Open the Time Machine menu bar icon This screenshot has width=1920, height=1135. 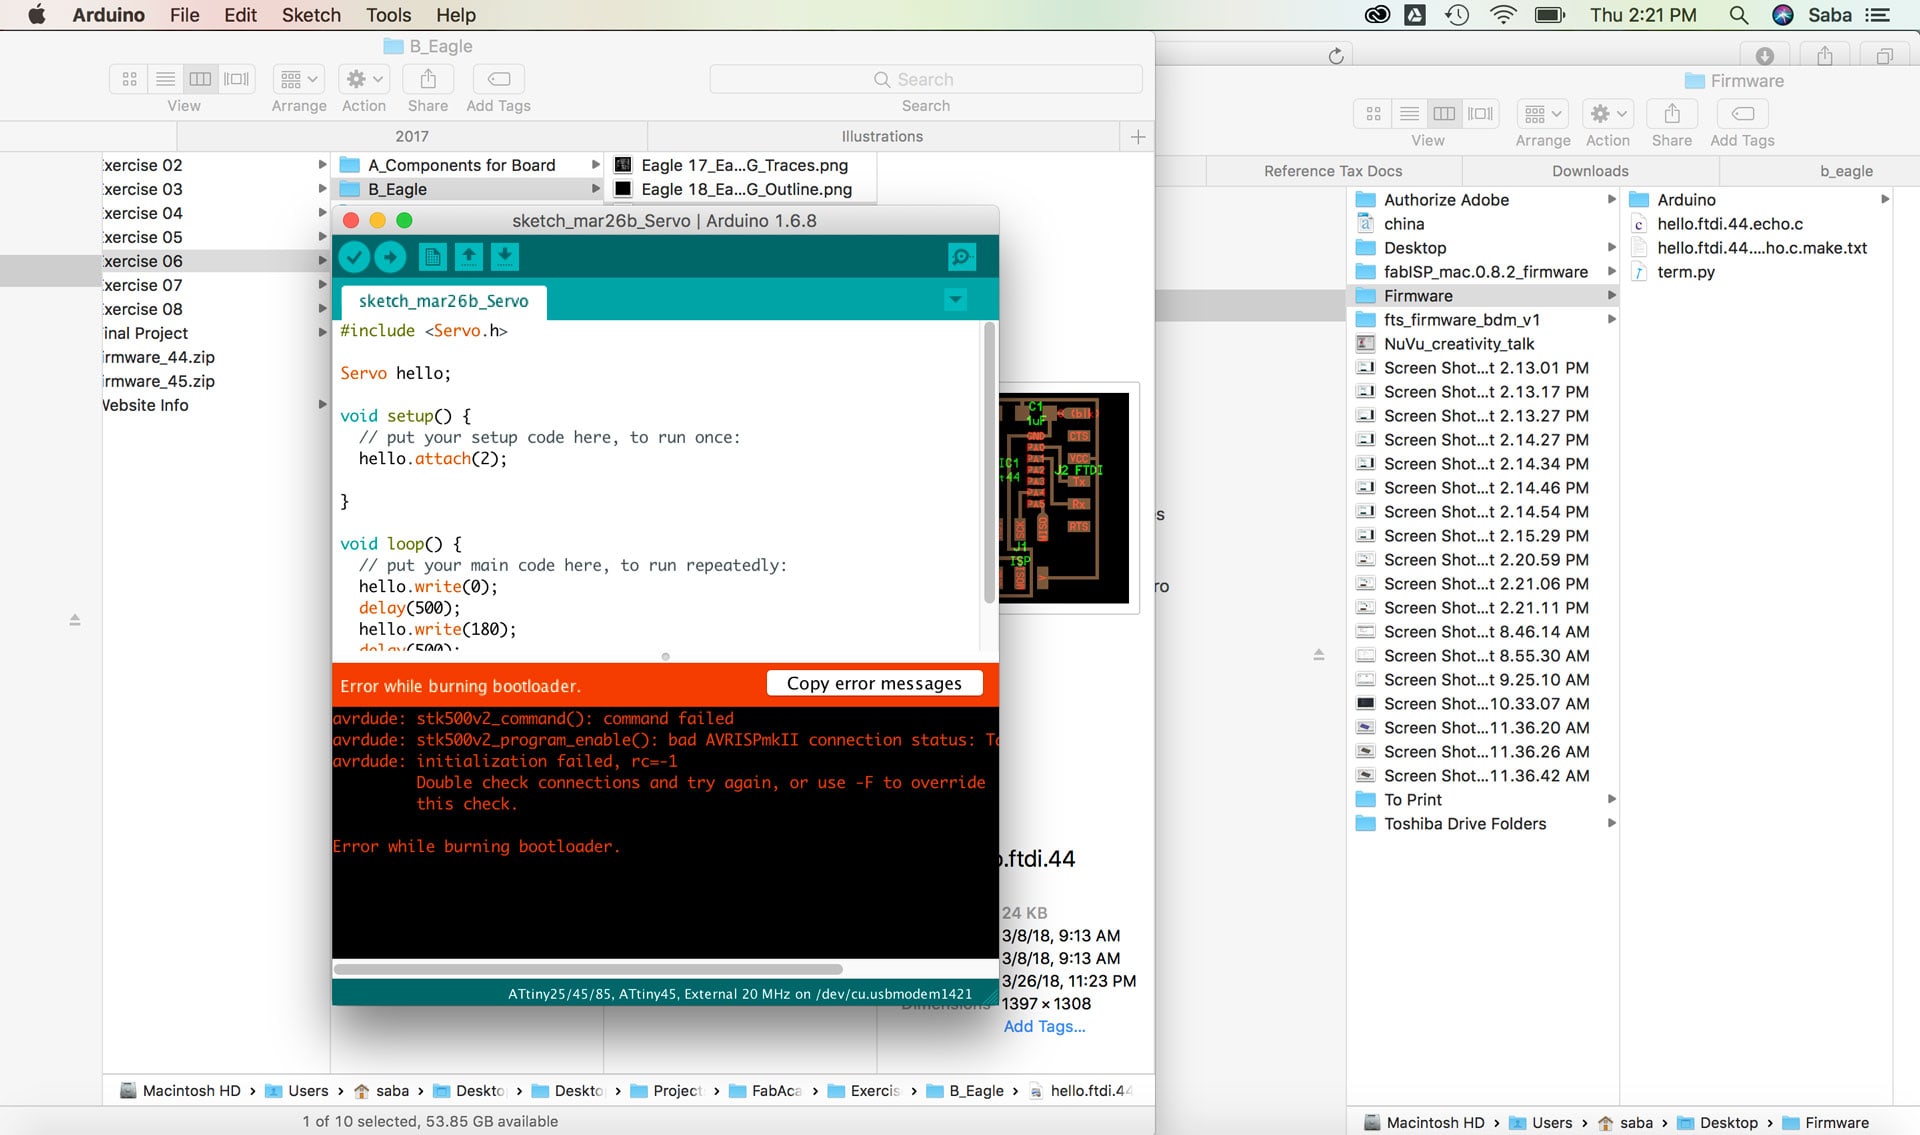1457,15
